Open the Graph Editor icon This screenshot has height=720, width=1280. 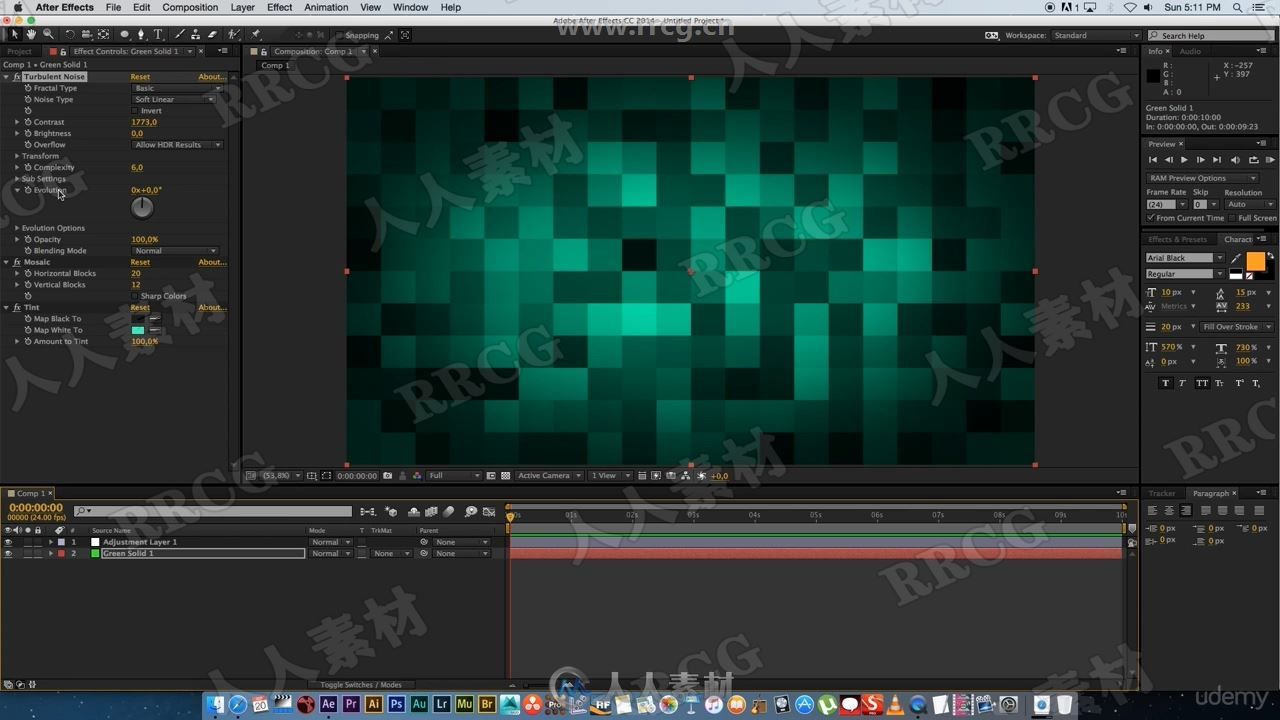point(489,512)
